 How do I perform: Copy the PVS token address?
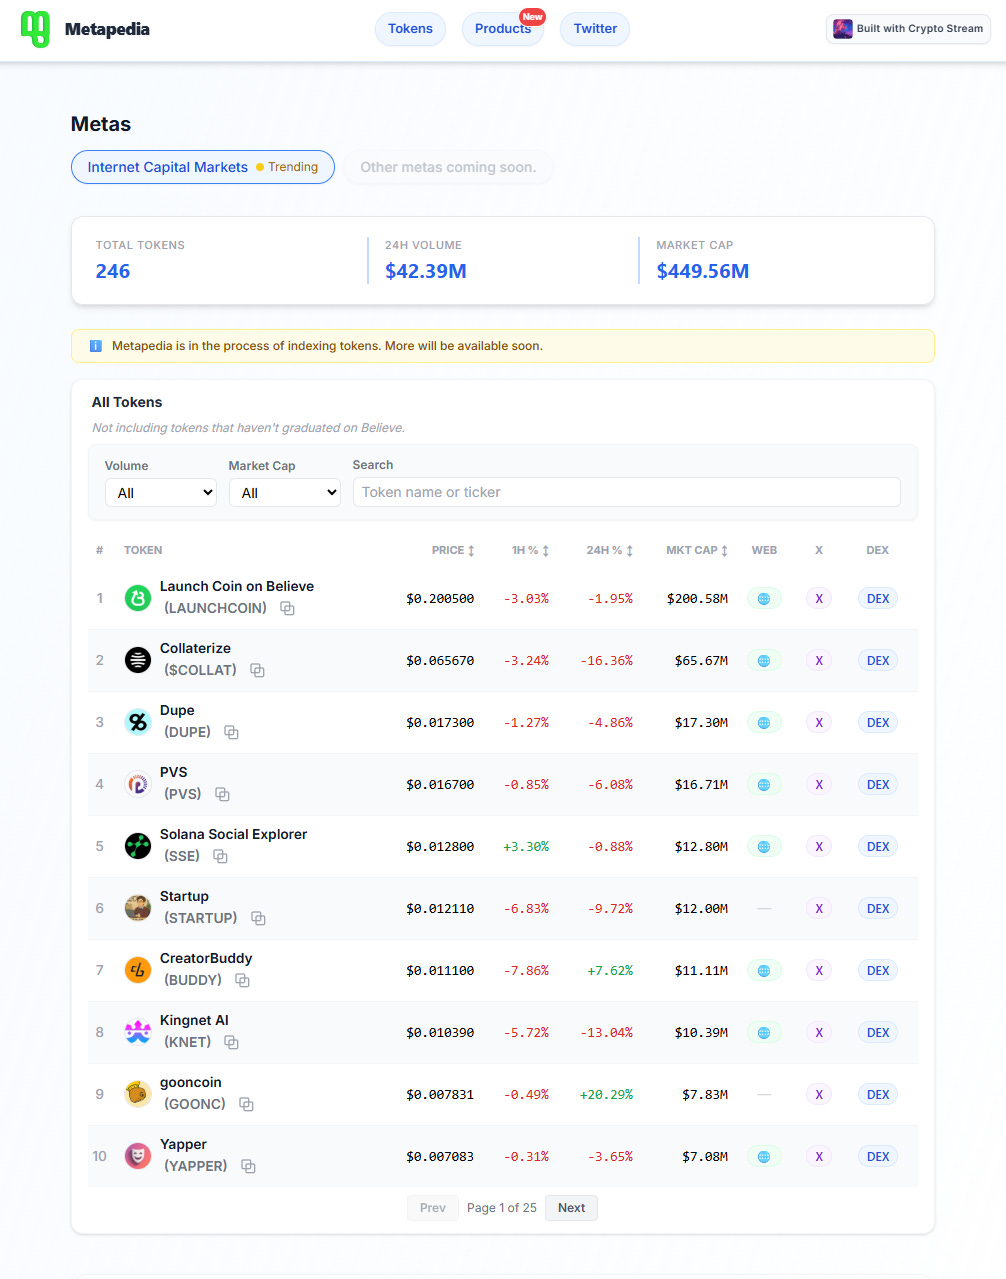click(x=222, y=794)
